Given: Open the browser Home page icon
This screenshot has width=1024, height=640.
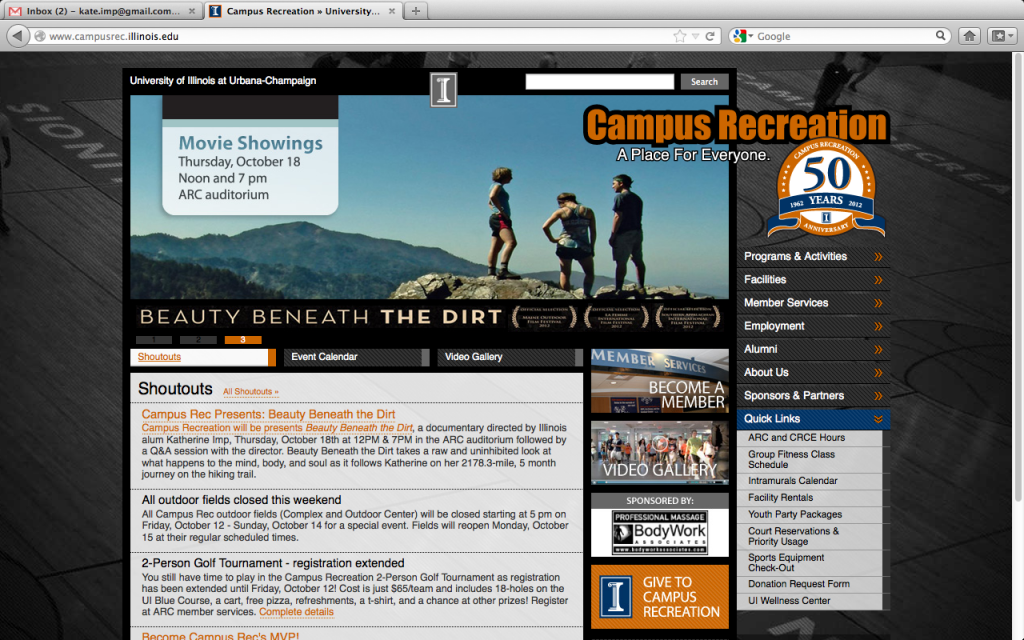Looking at the screenshot, I should point(969,36).
